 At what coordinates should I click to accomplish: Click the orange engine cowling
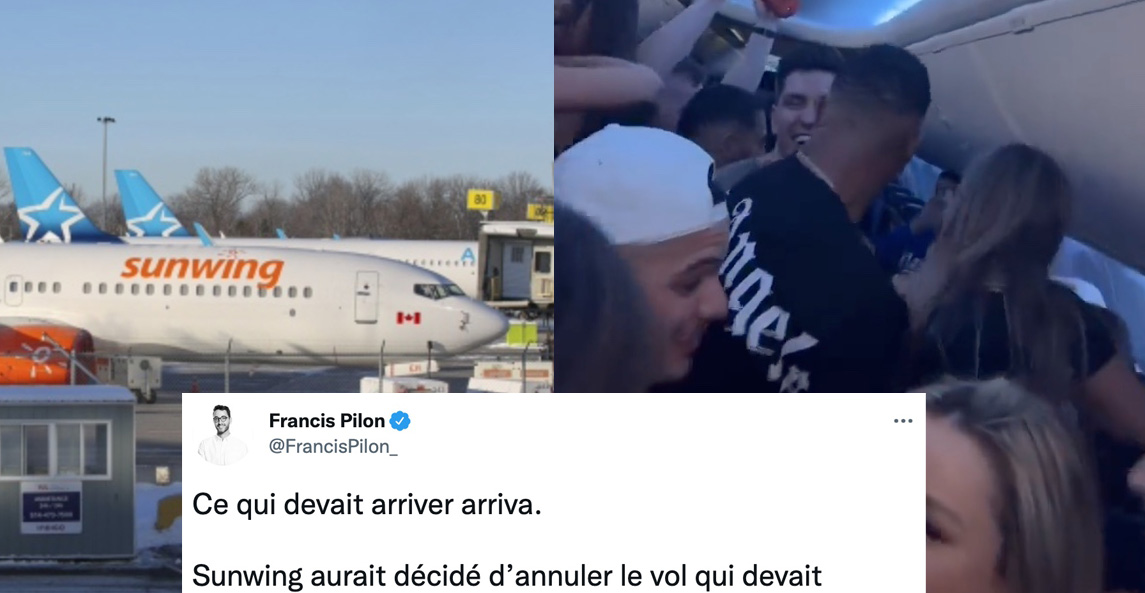[44, 356]
